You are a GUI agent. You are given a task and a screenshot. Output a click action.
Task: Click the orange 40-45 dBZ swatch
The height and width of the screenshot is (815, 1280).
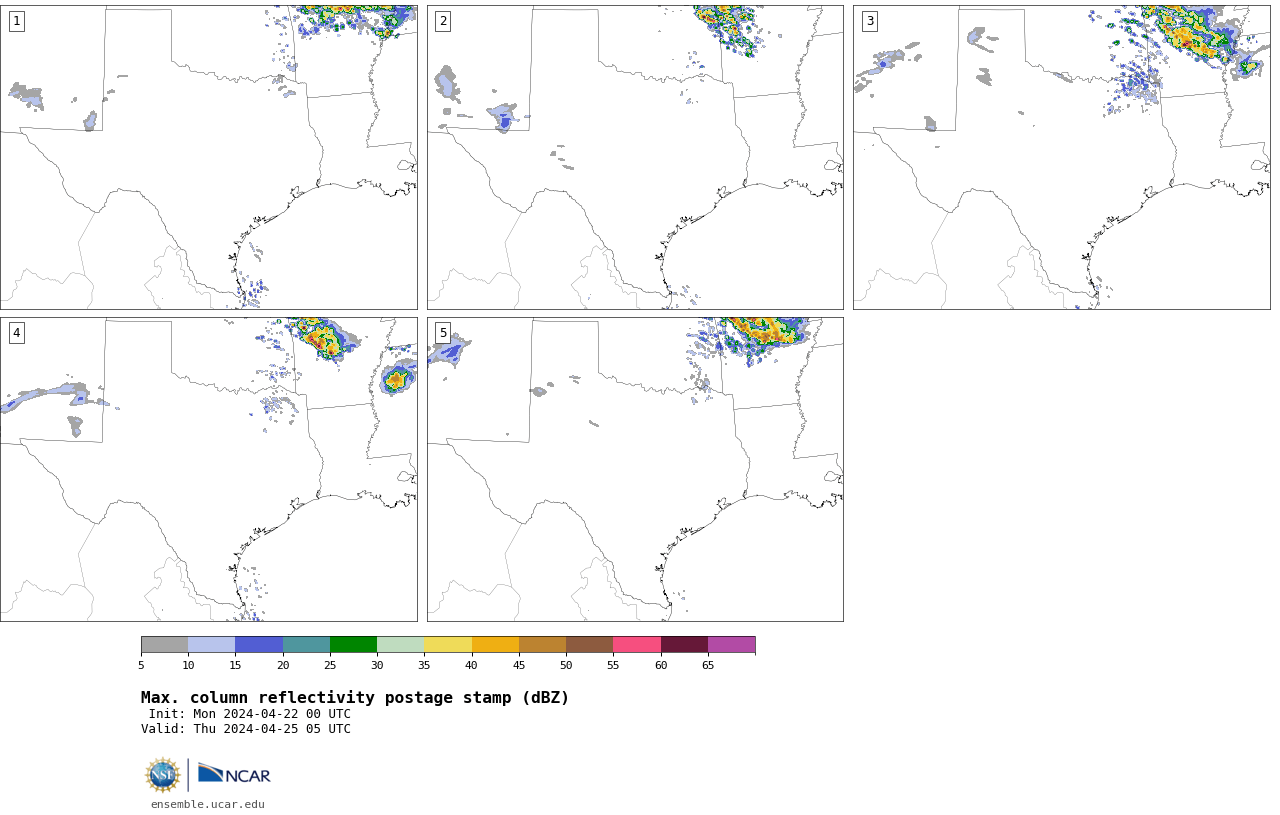495,645
